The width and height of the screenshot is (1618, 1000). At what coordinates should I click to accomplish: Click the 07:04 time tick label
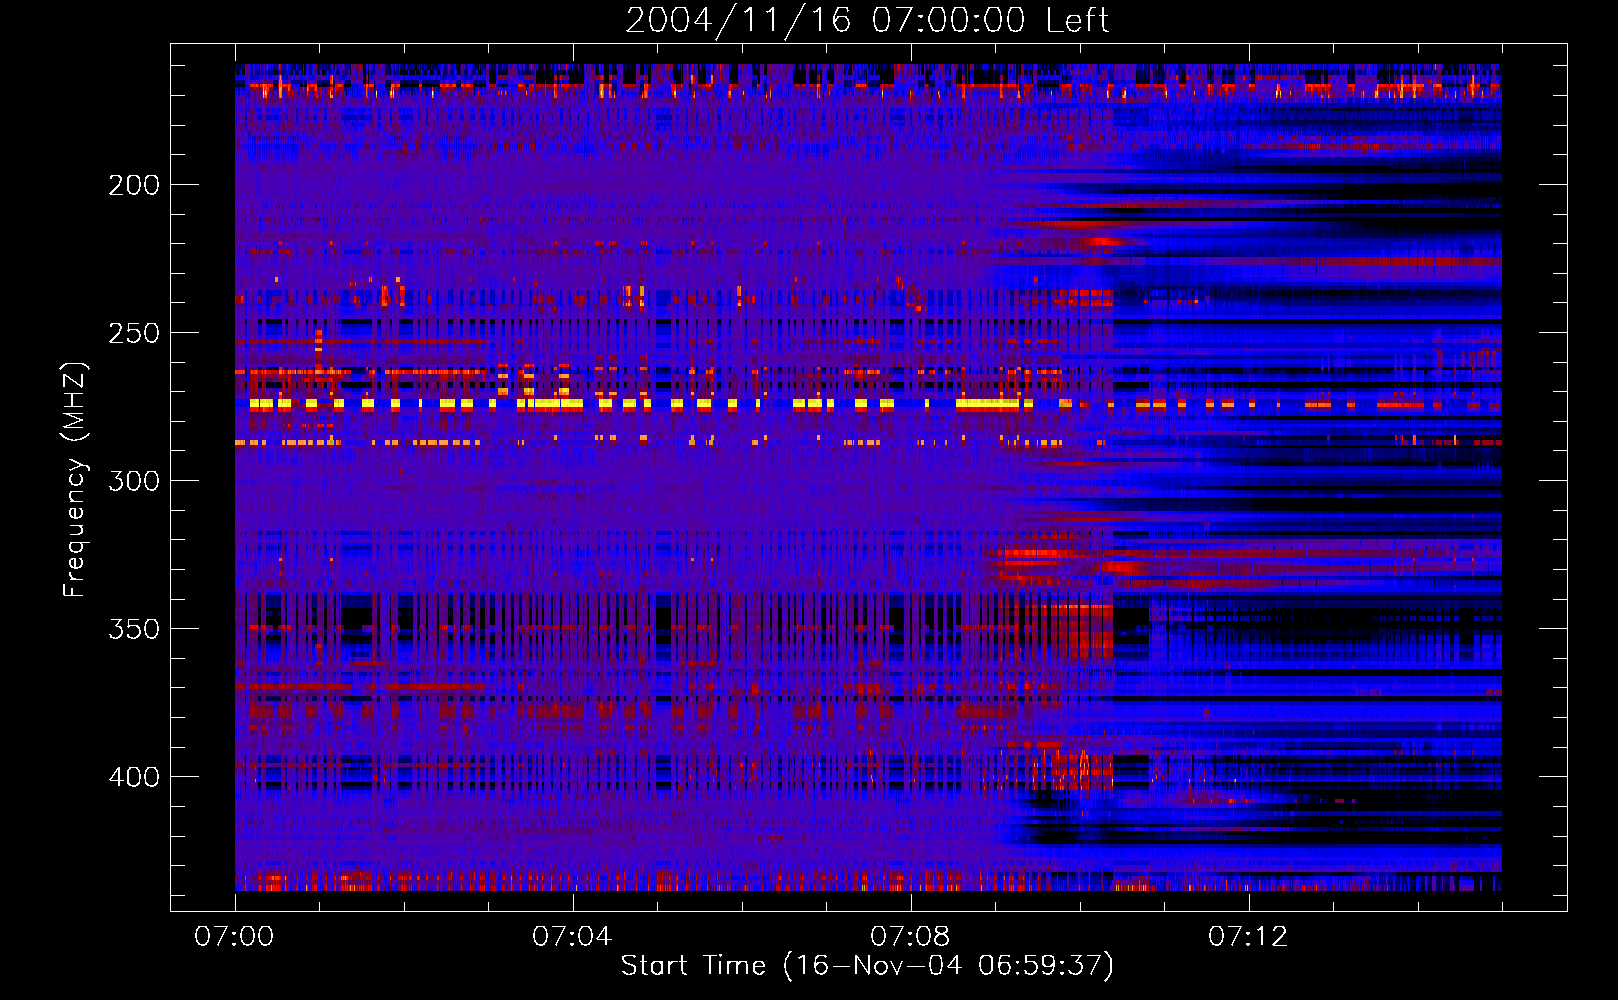(x=572, y=937)
